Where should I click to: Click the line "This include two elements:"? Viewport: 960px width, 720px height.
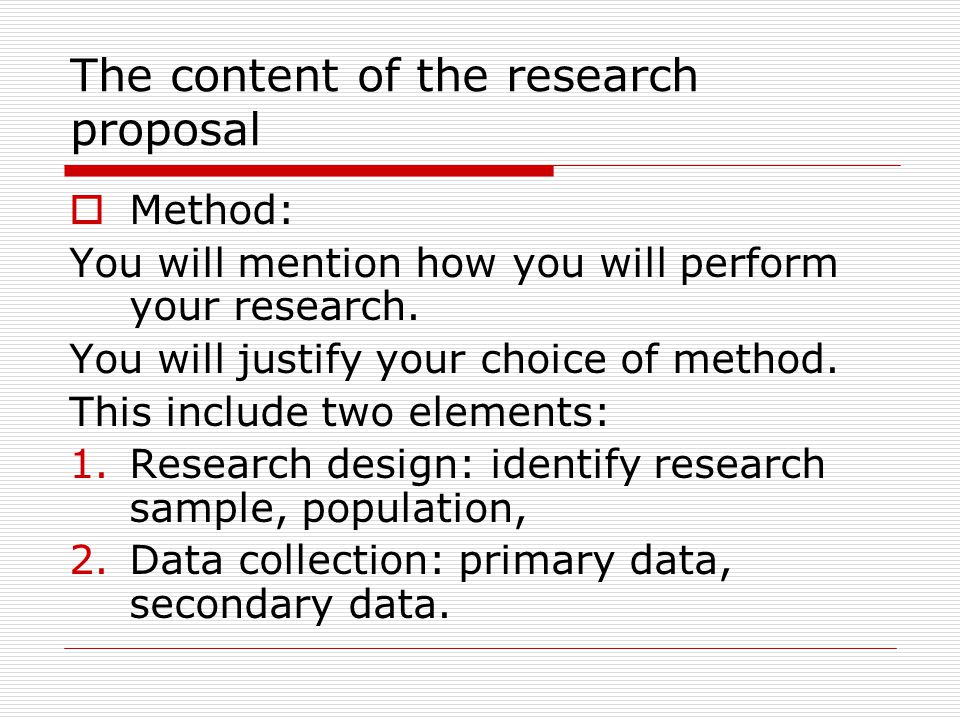339,411
